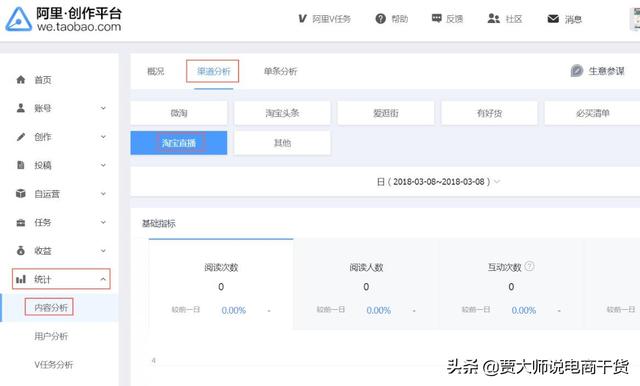Select 用户分析 in the sidebar
640x386 pixels.
51,336
